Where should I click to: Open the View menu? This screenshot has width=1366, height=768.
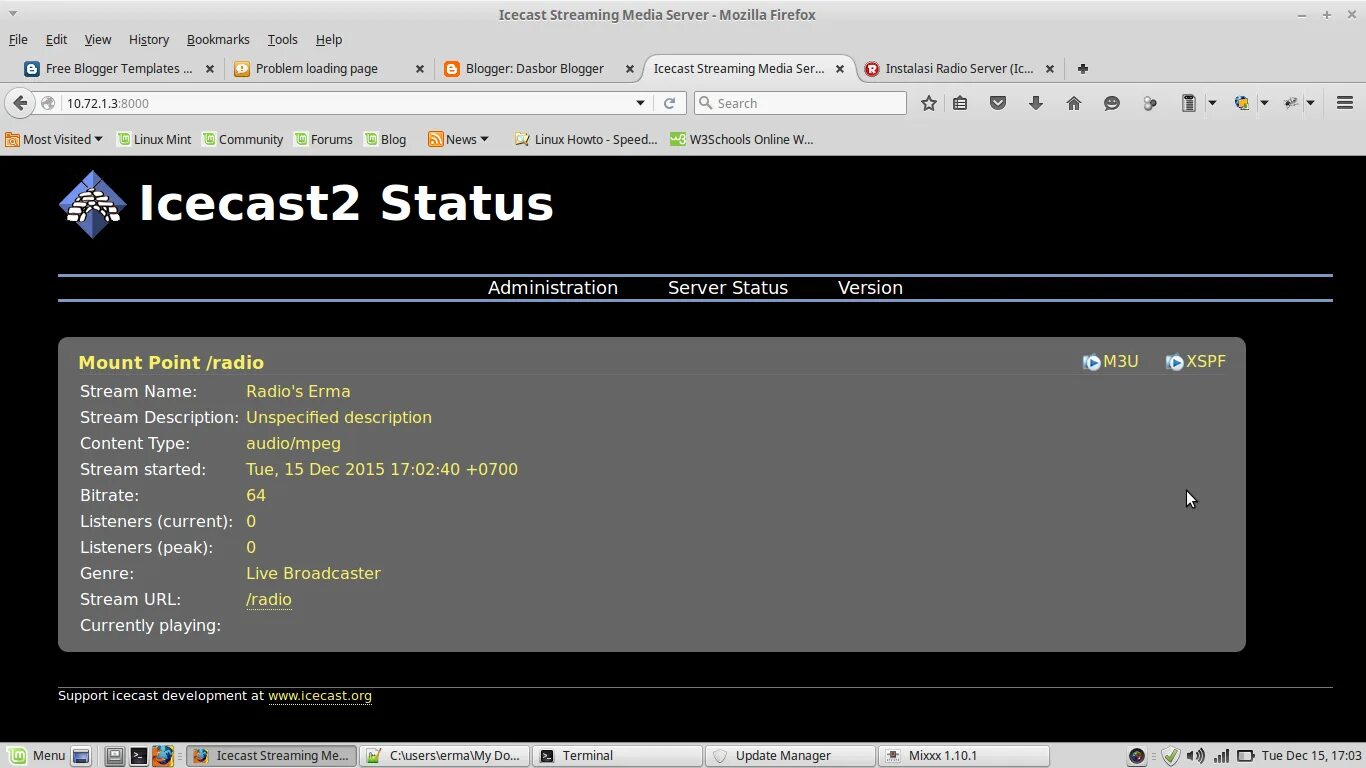97,40
